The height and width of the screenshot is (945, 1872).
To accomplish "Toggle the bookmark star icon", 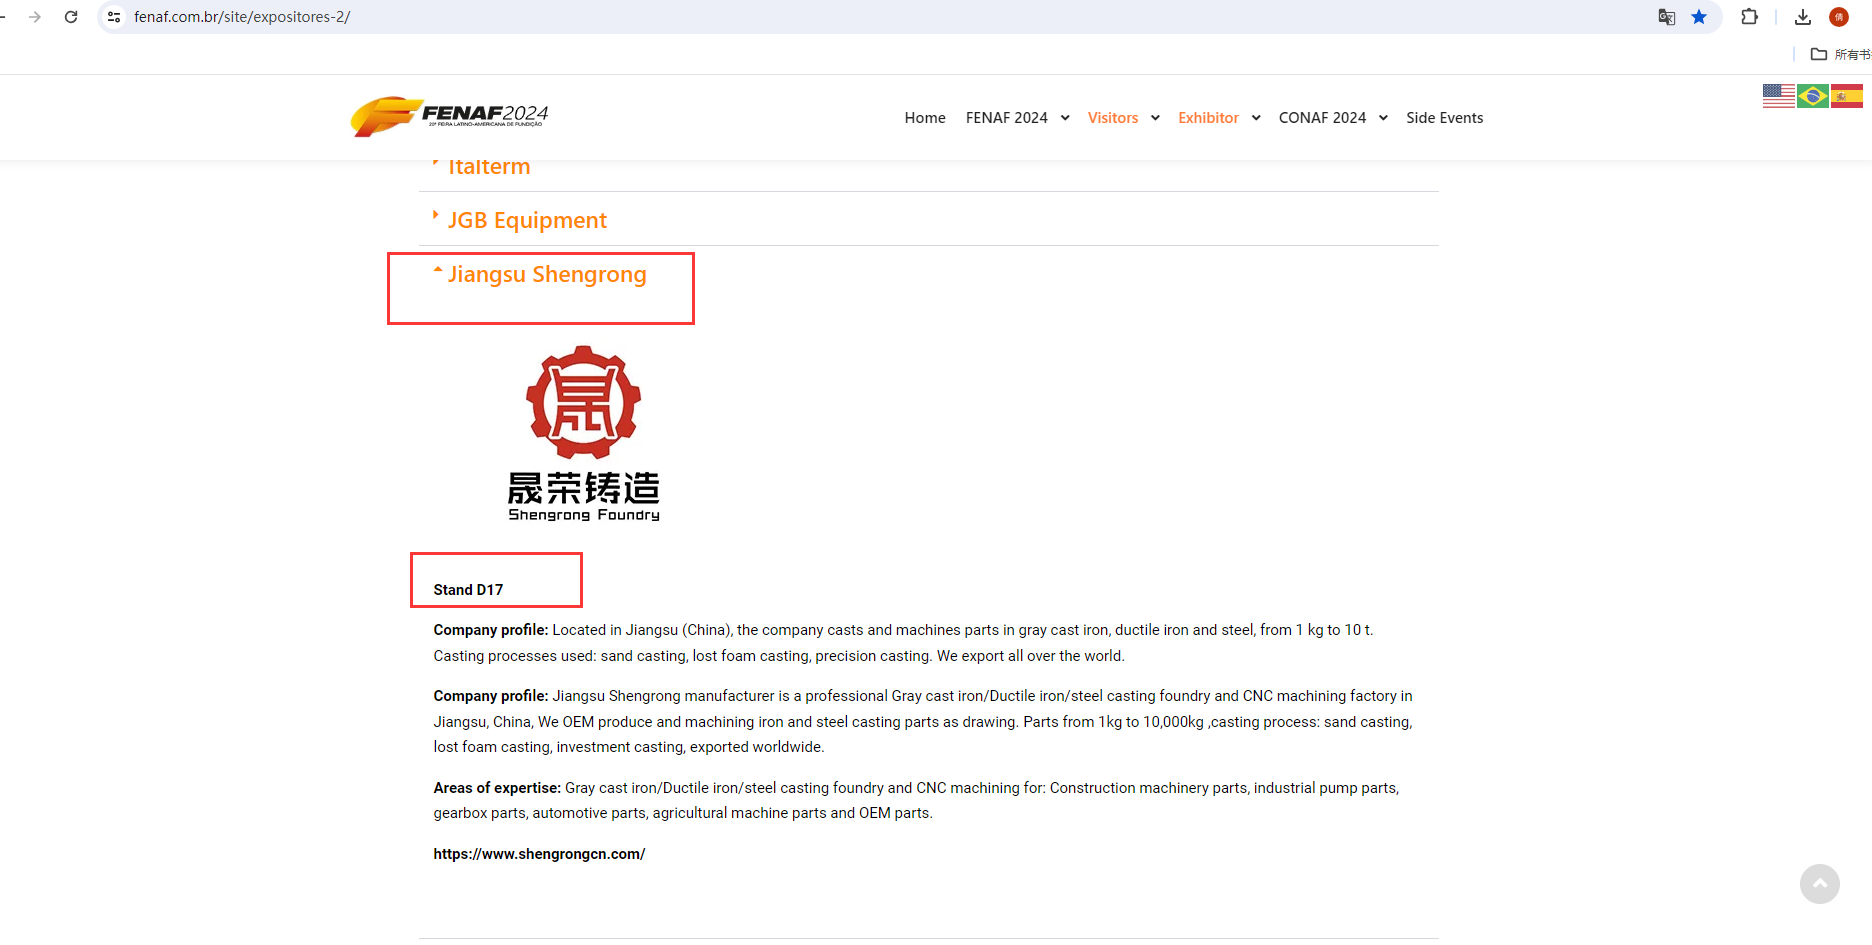I will point(1699,17).
